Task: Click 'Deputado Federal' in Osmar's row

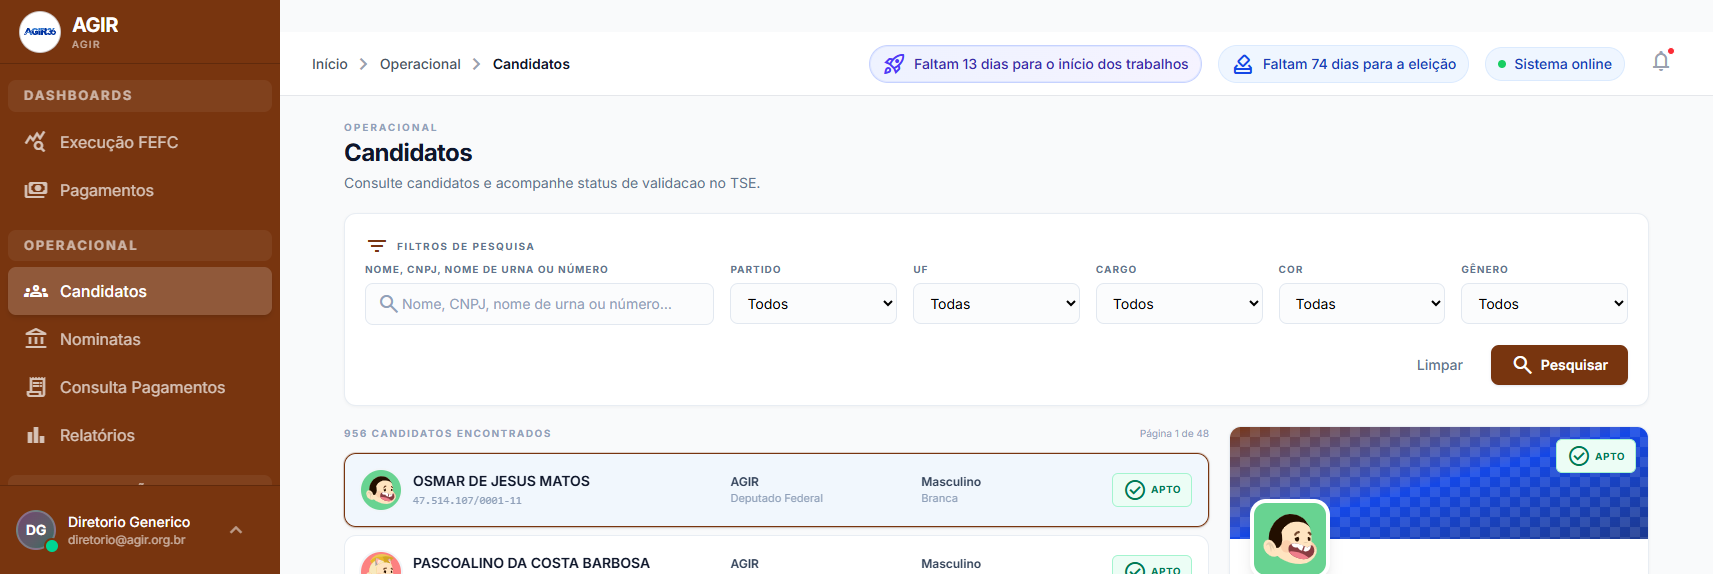Action: pyautogui.click(x=777, y=498)
